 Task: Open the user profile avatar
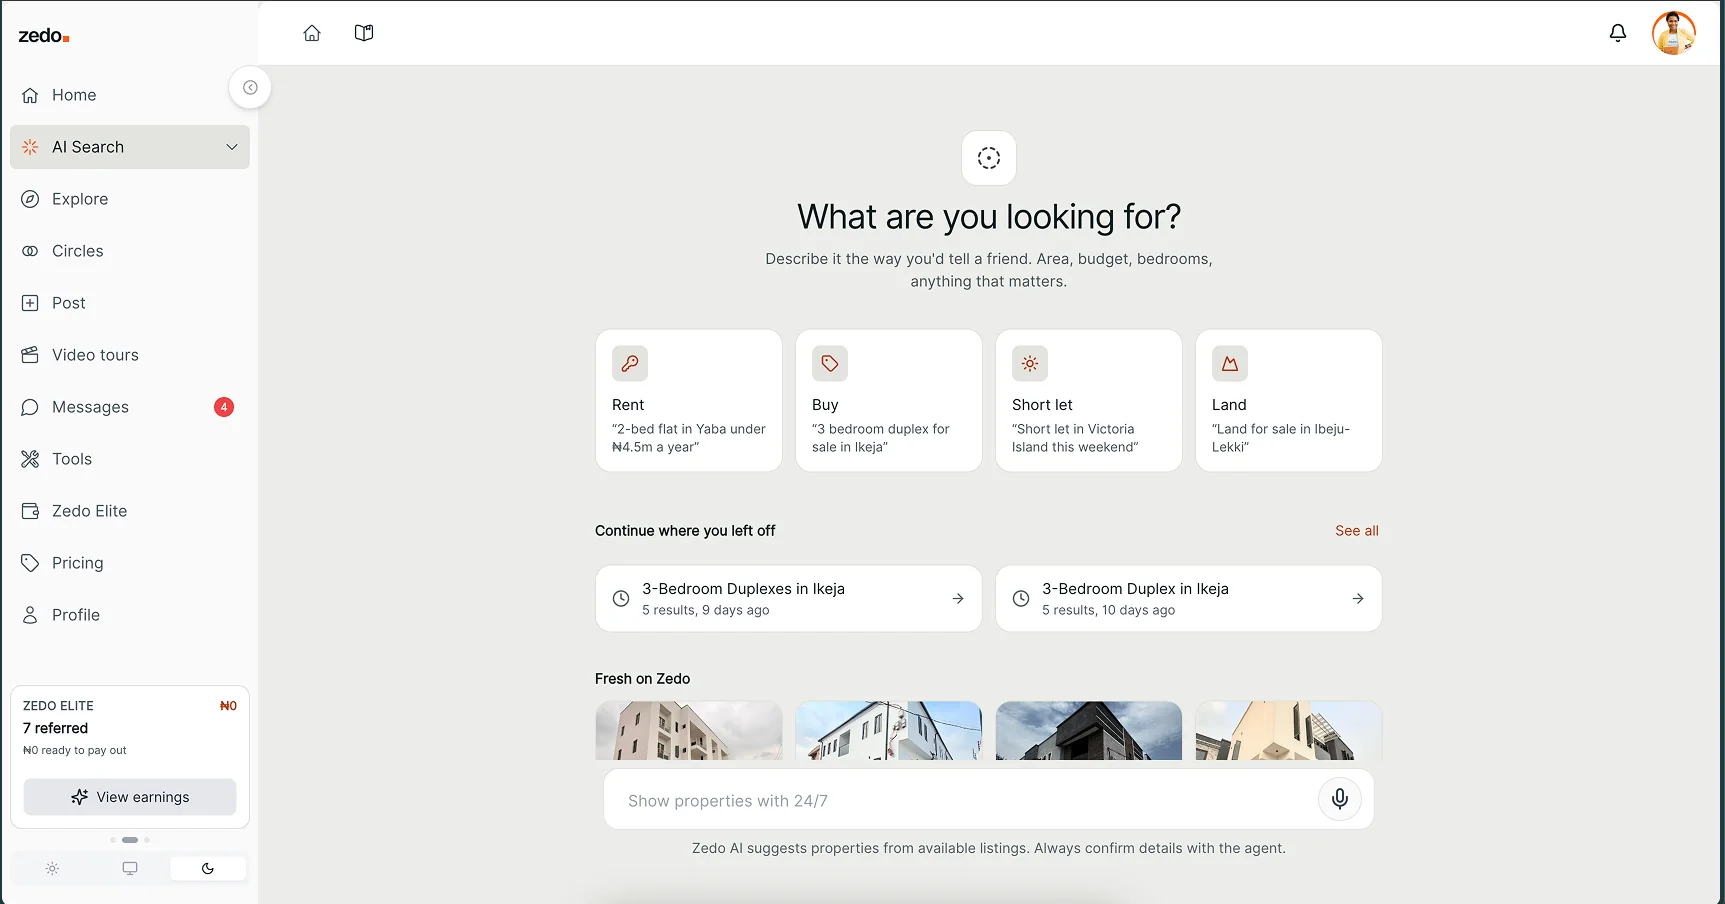(1674, 33)
